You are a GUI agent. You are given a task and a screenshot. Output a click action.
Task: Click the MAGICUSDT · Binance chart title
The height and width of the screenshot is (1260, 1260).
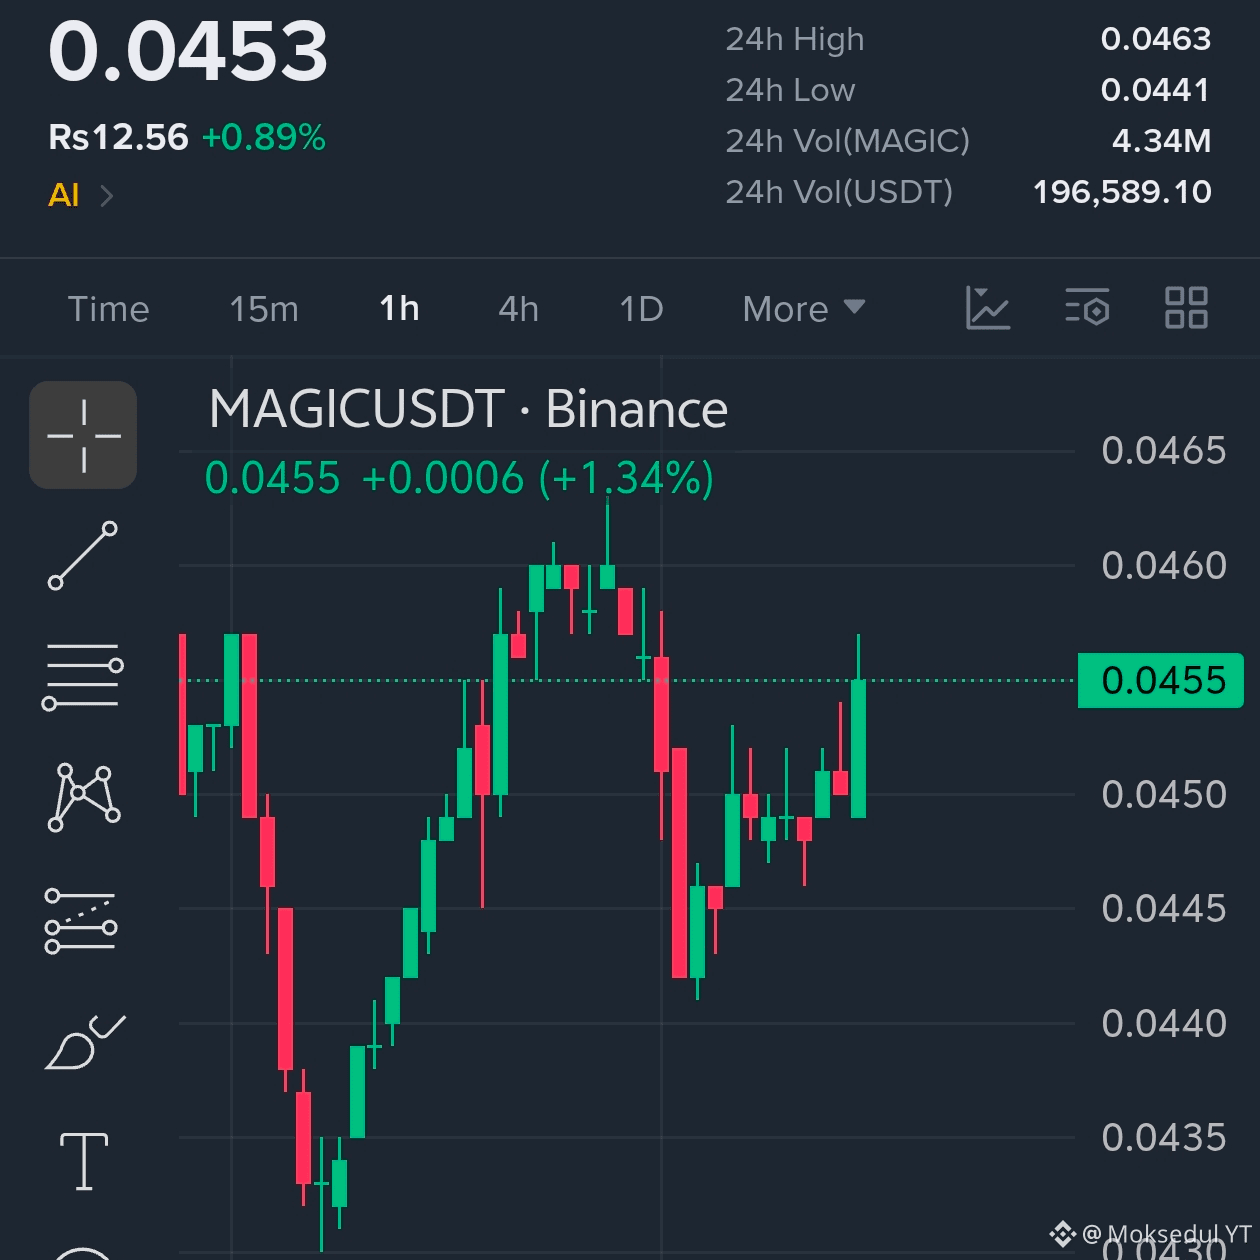[x=468, y=409]
